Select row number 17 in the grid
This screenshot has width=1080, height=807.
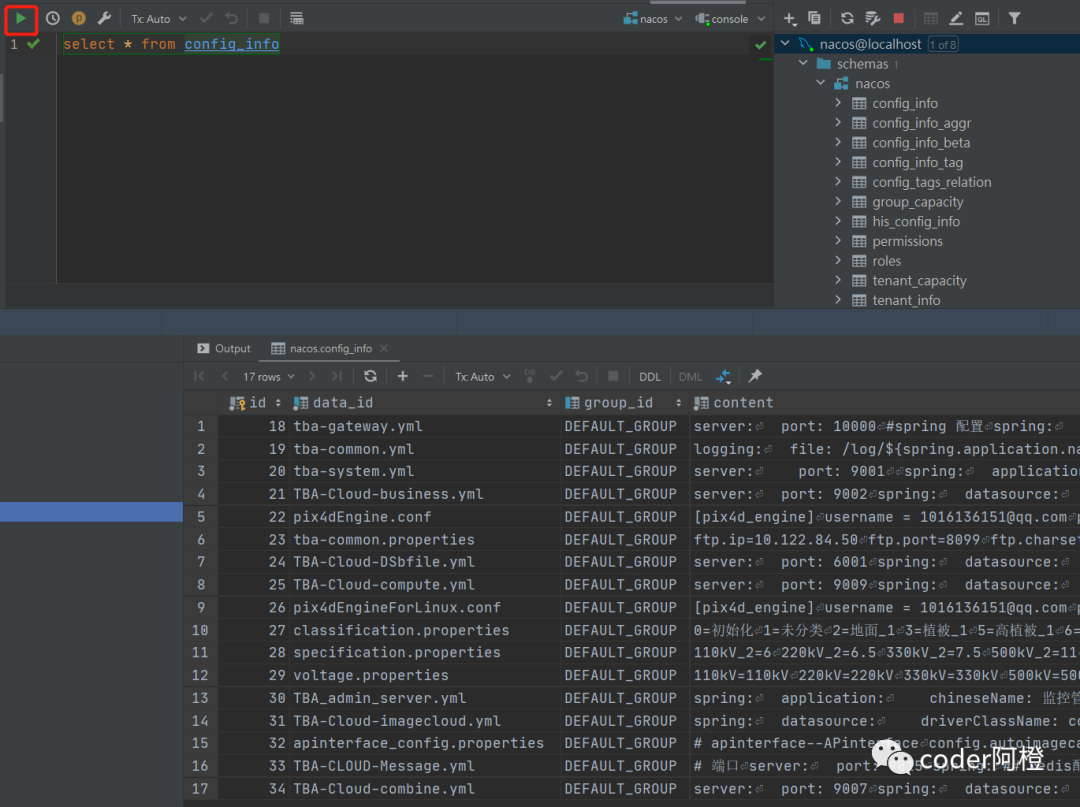click(200, 788)
